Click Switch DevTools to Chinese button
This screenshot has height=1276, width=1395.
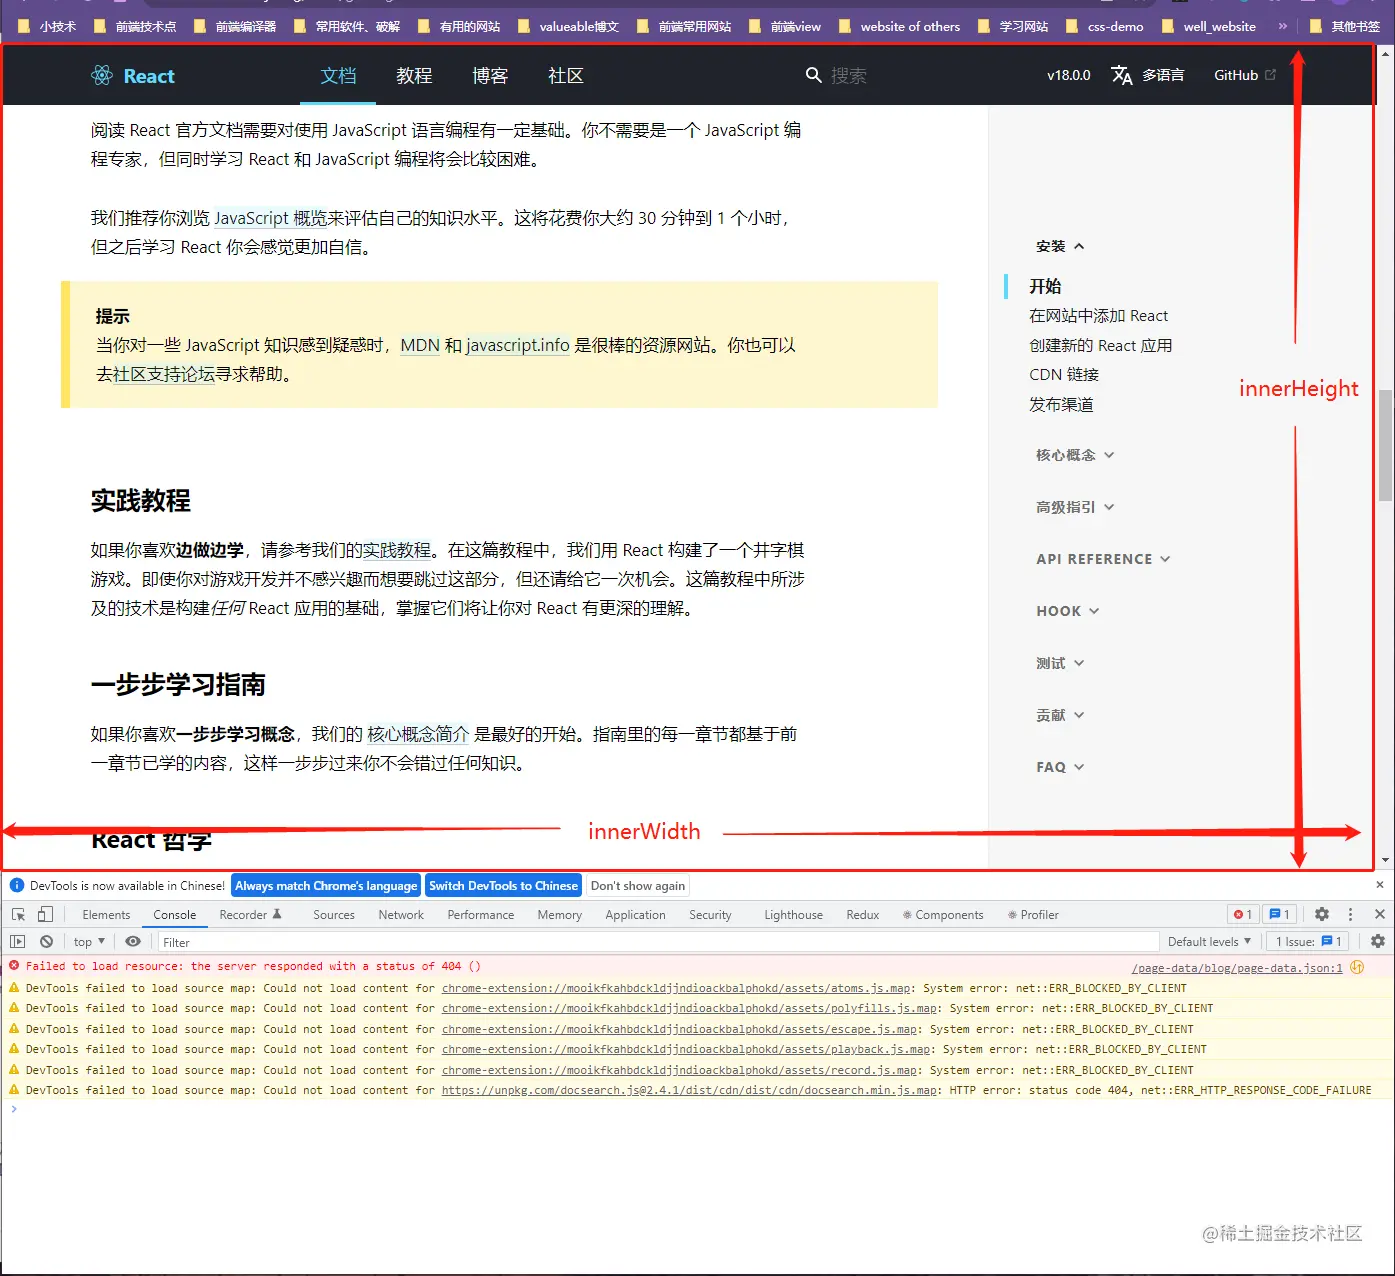point(503,886)
